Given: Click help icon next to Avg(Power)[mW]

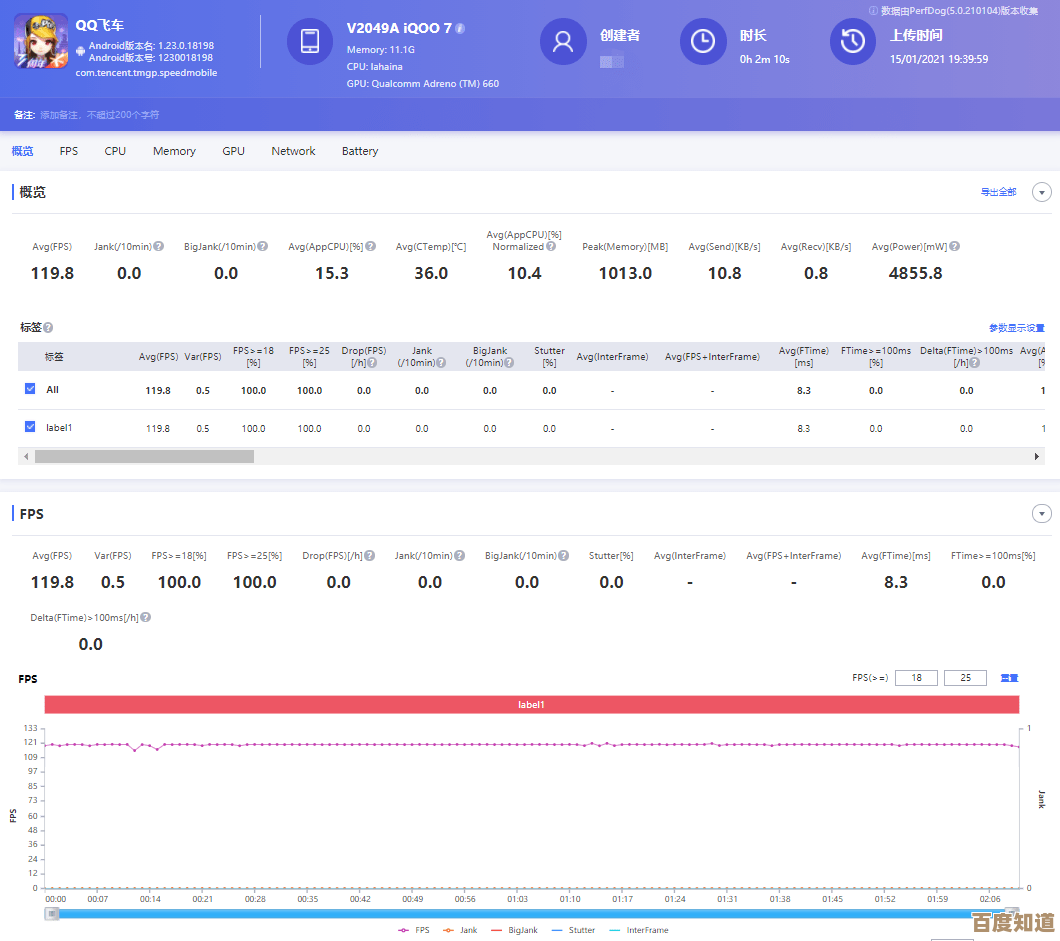Looking at the screenshot, I should pyautogui.click(x=954, y=247).
